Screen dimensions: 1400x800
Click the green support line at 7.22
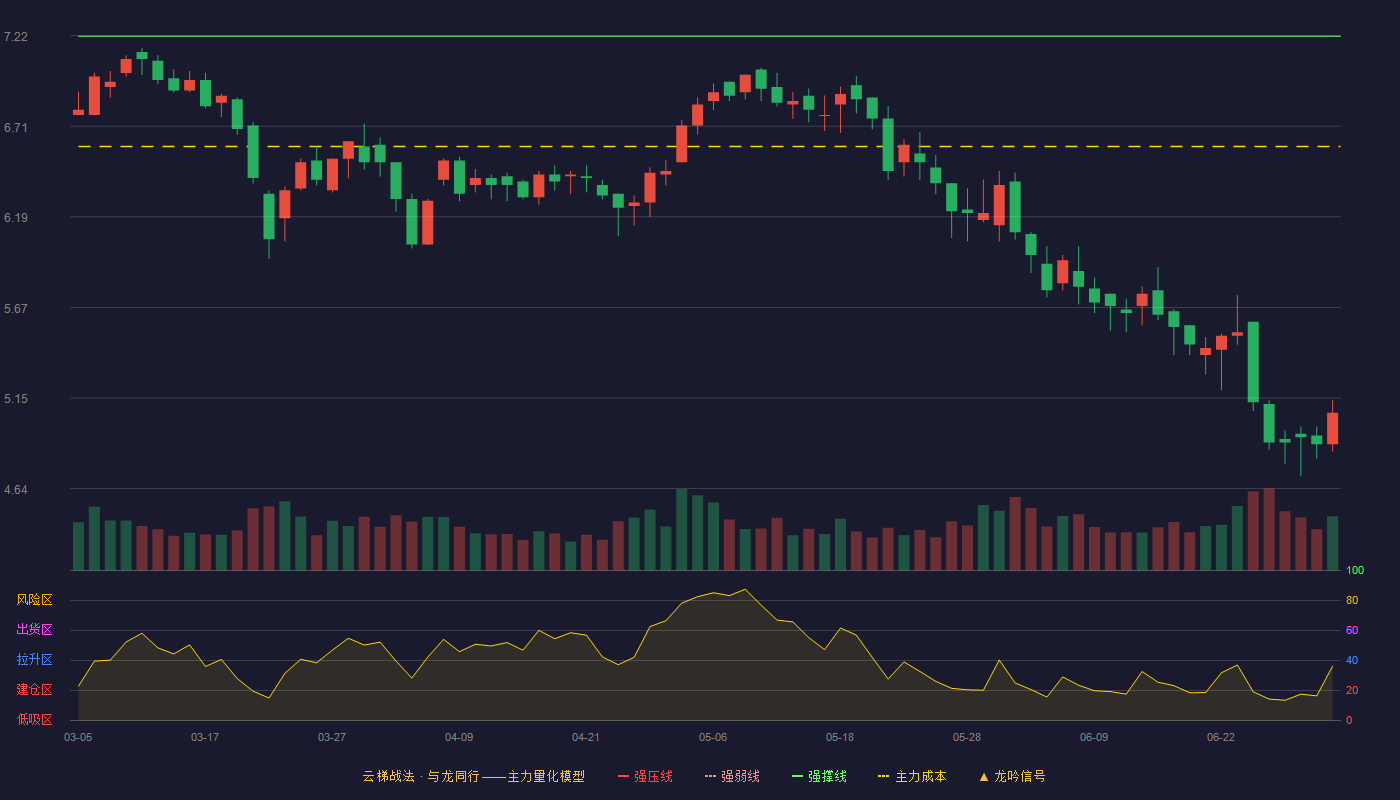(709, 36)
